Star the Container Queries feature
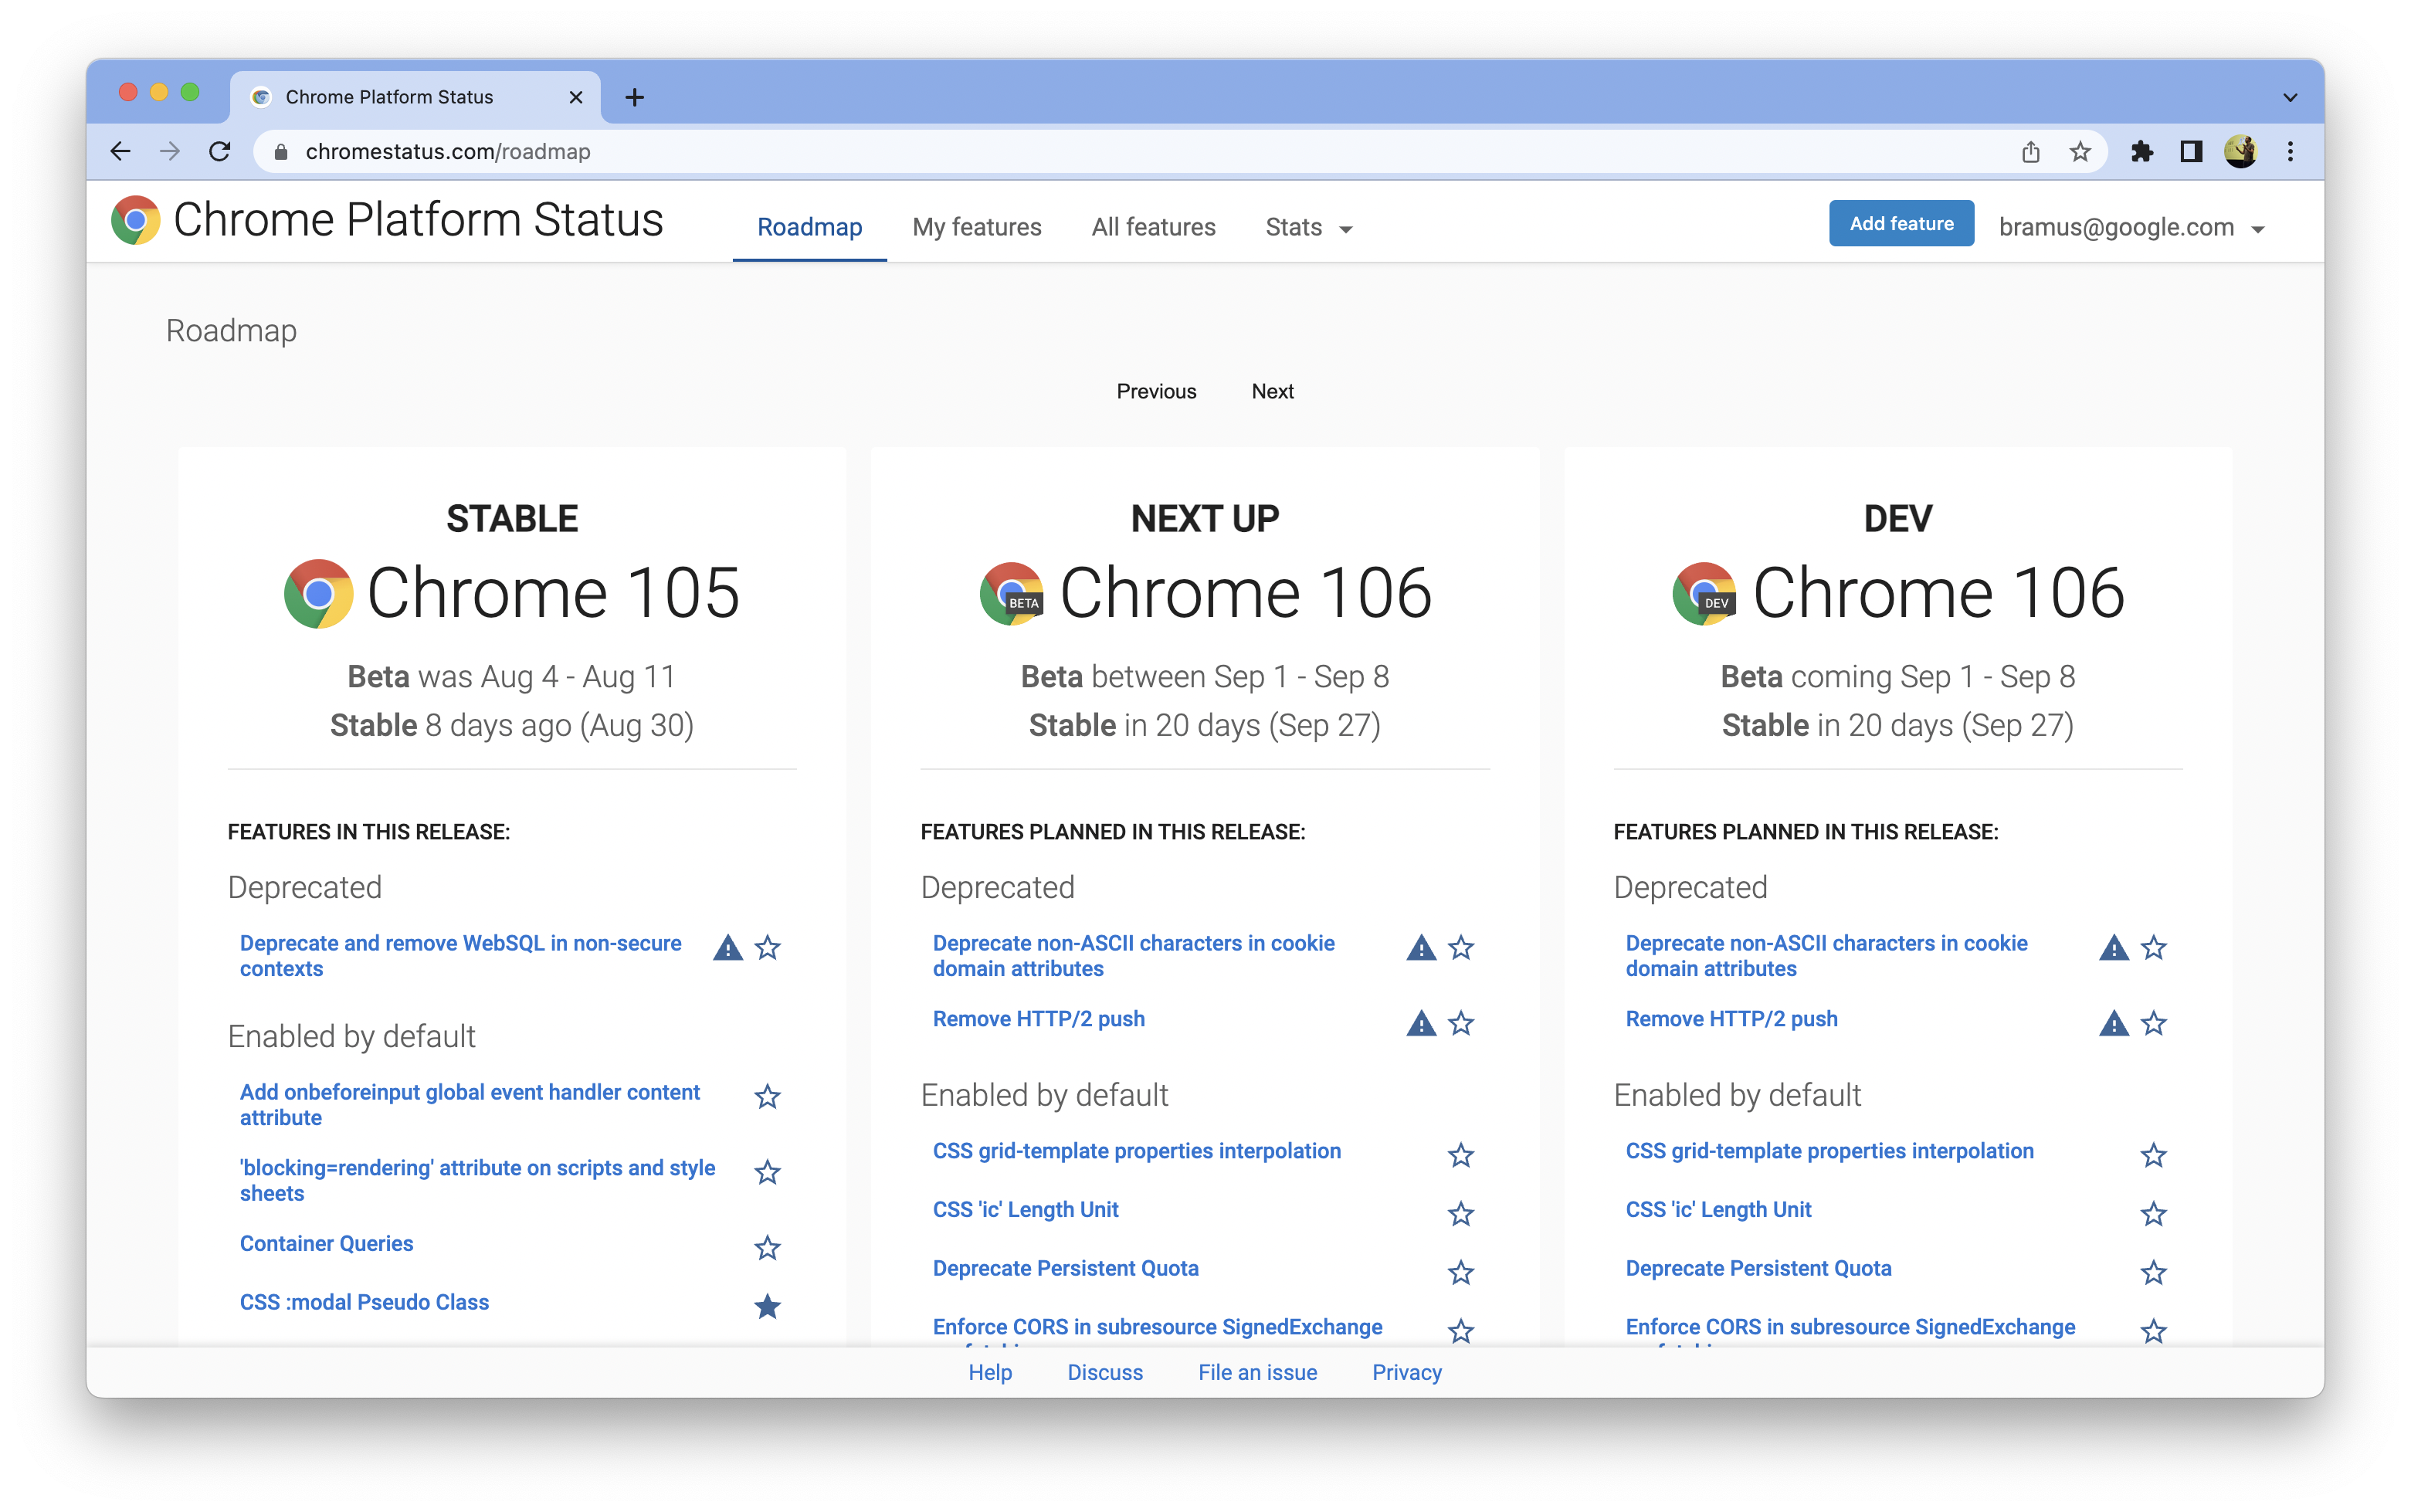 tap(767, 1247)
